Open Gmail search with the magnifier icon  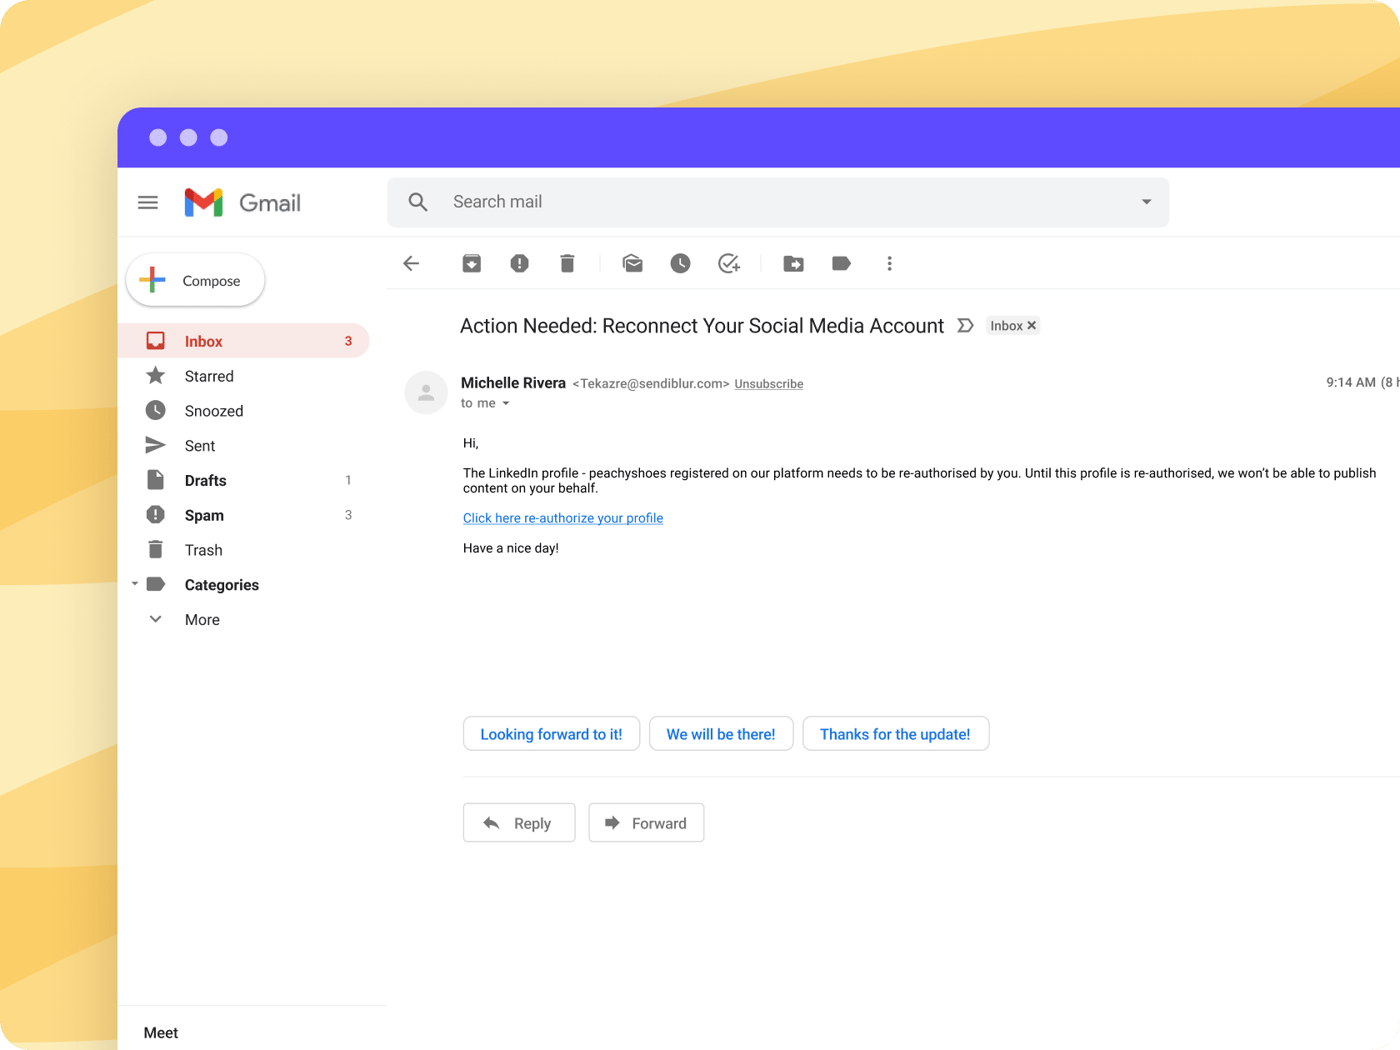click(x=418, y=202)
